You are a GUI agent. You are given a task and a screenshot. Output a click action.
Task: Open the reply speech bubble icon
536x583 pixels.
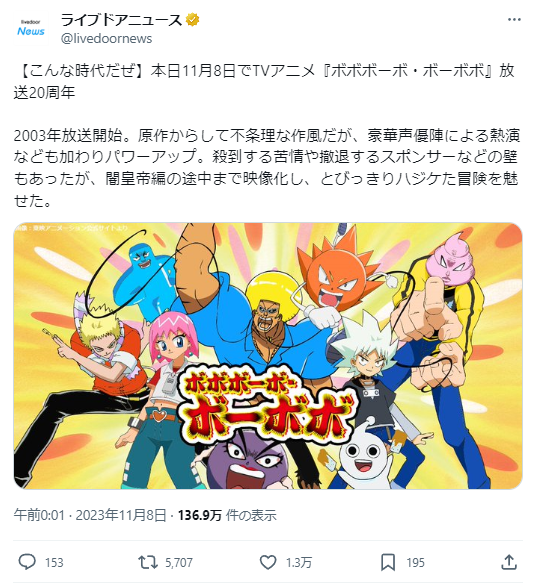[x=27, y=562]
